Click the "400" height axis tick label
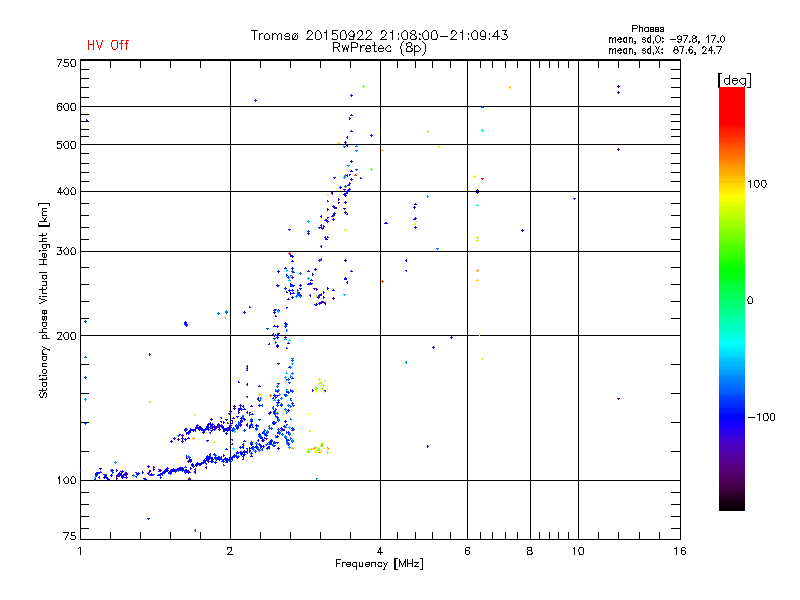This screenshot has width=800, height=600. (66, 192)
